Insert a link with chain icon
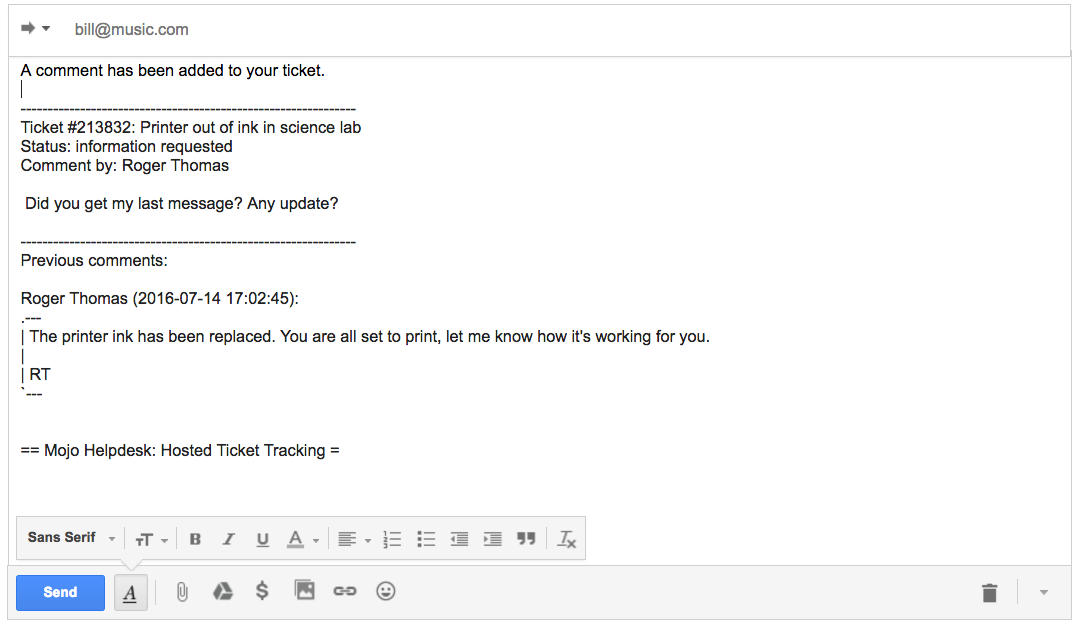The image size is (1079, 626). pyautogui.click(x=345, y=591)
